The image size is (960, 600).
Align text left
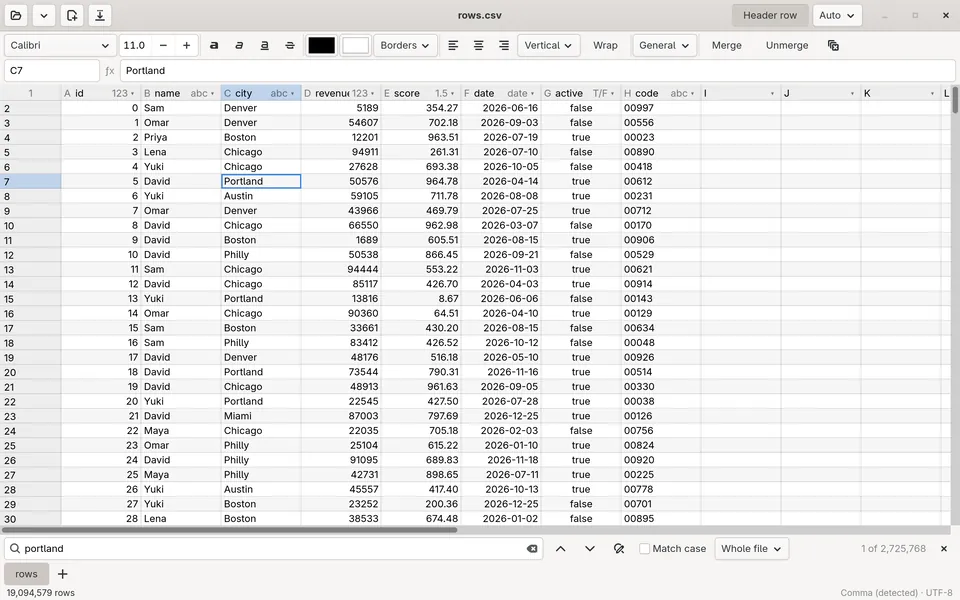[x=453, y=45]
